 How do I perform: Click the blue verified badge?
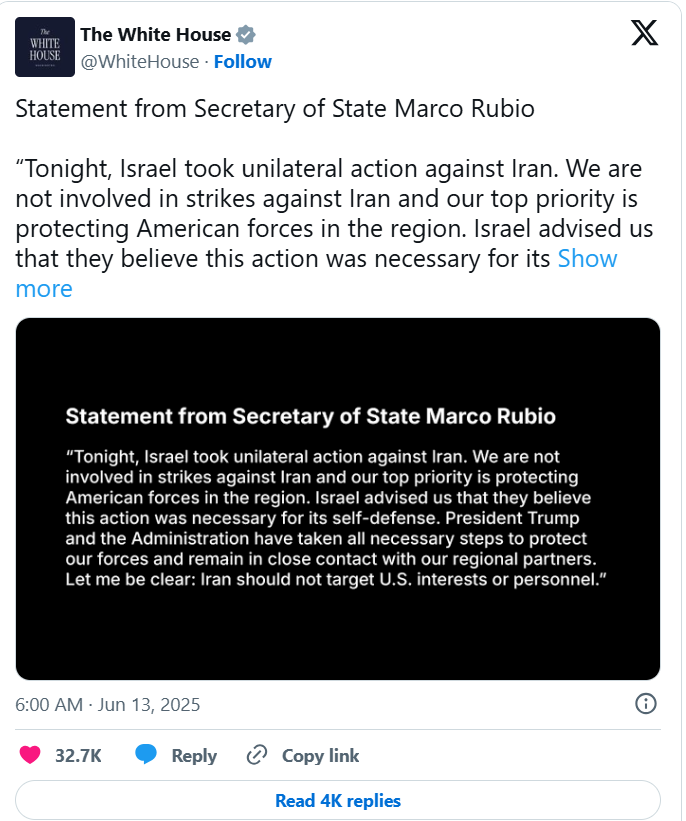click(246, 35)
